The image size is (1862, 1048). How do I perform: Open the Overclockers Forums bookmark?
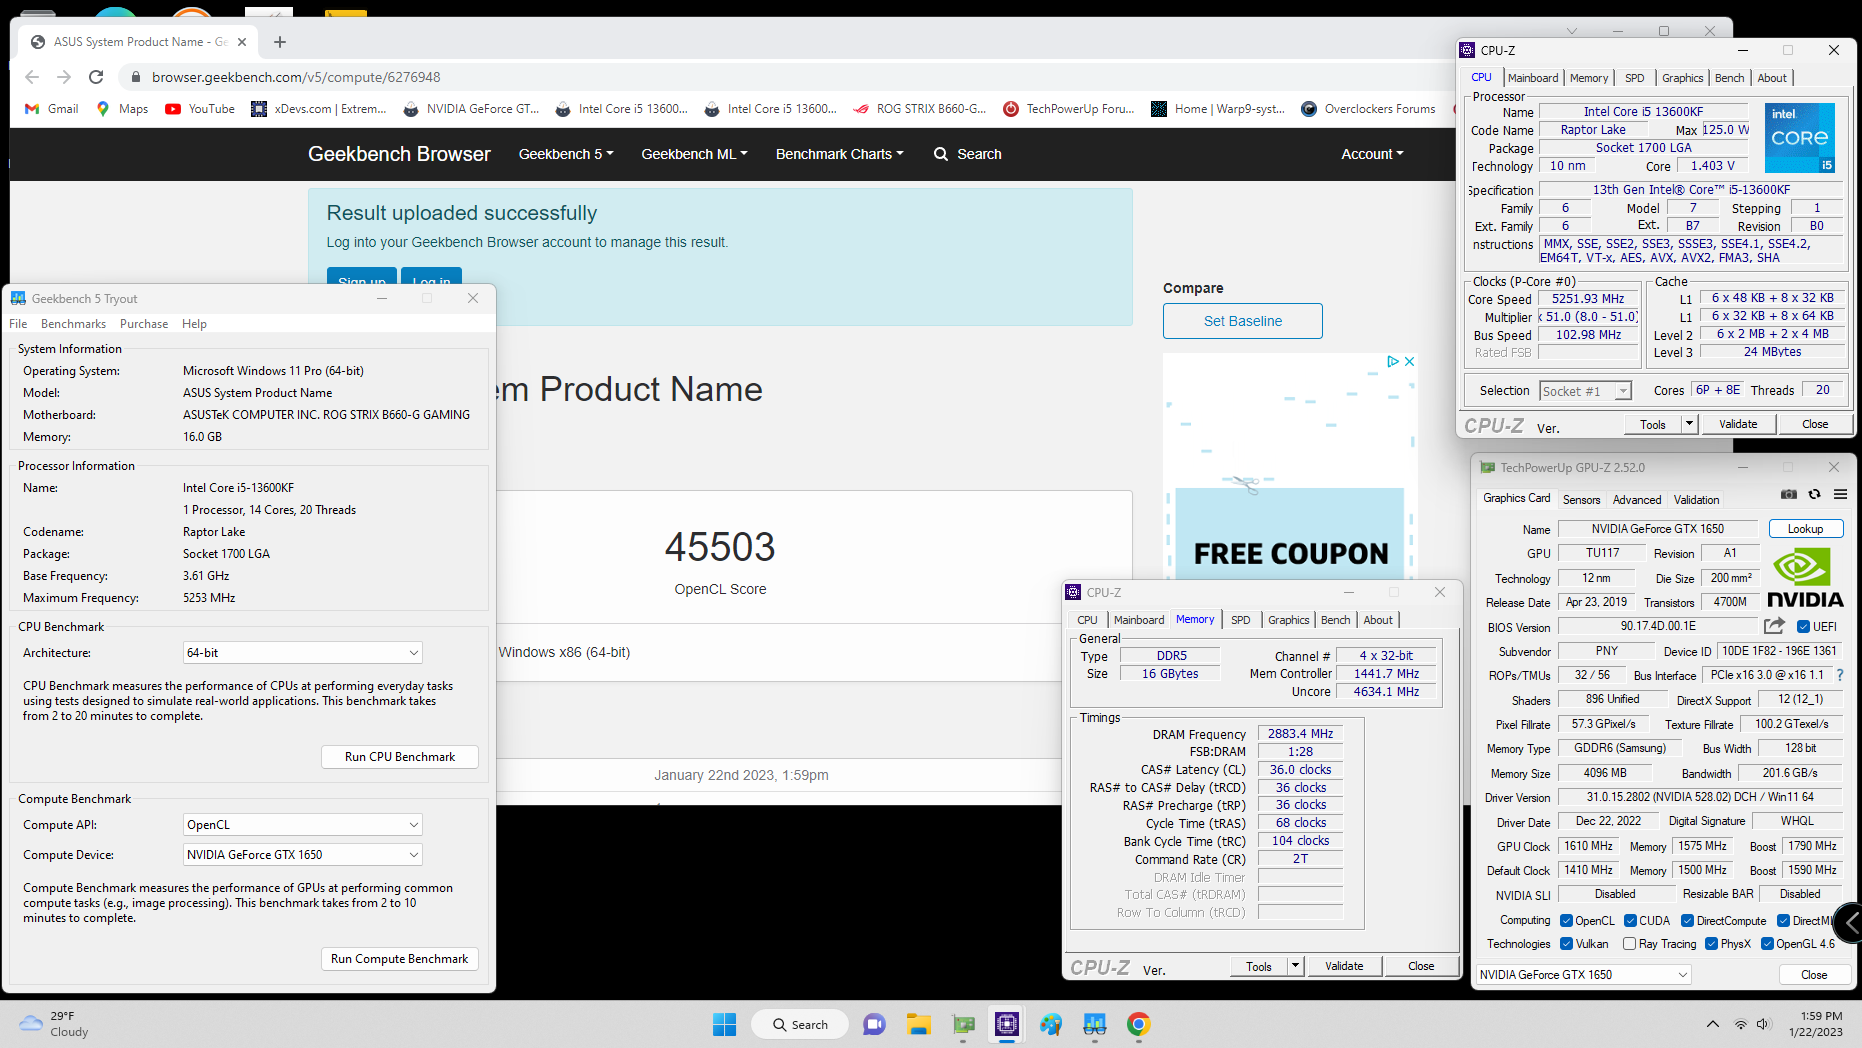click(1368, 109)
